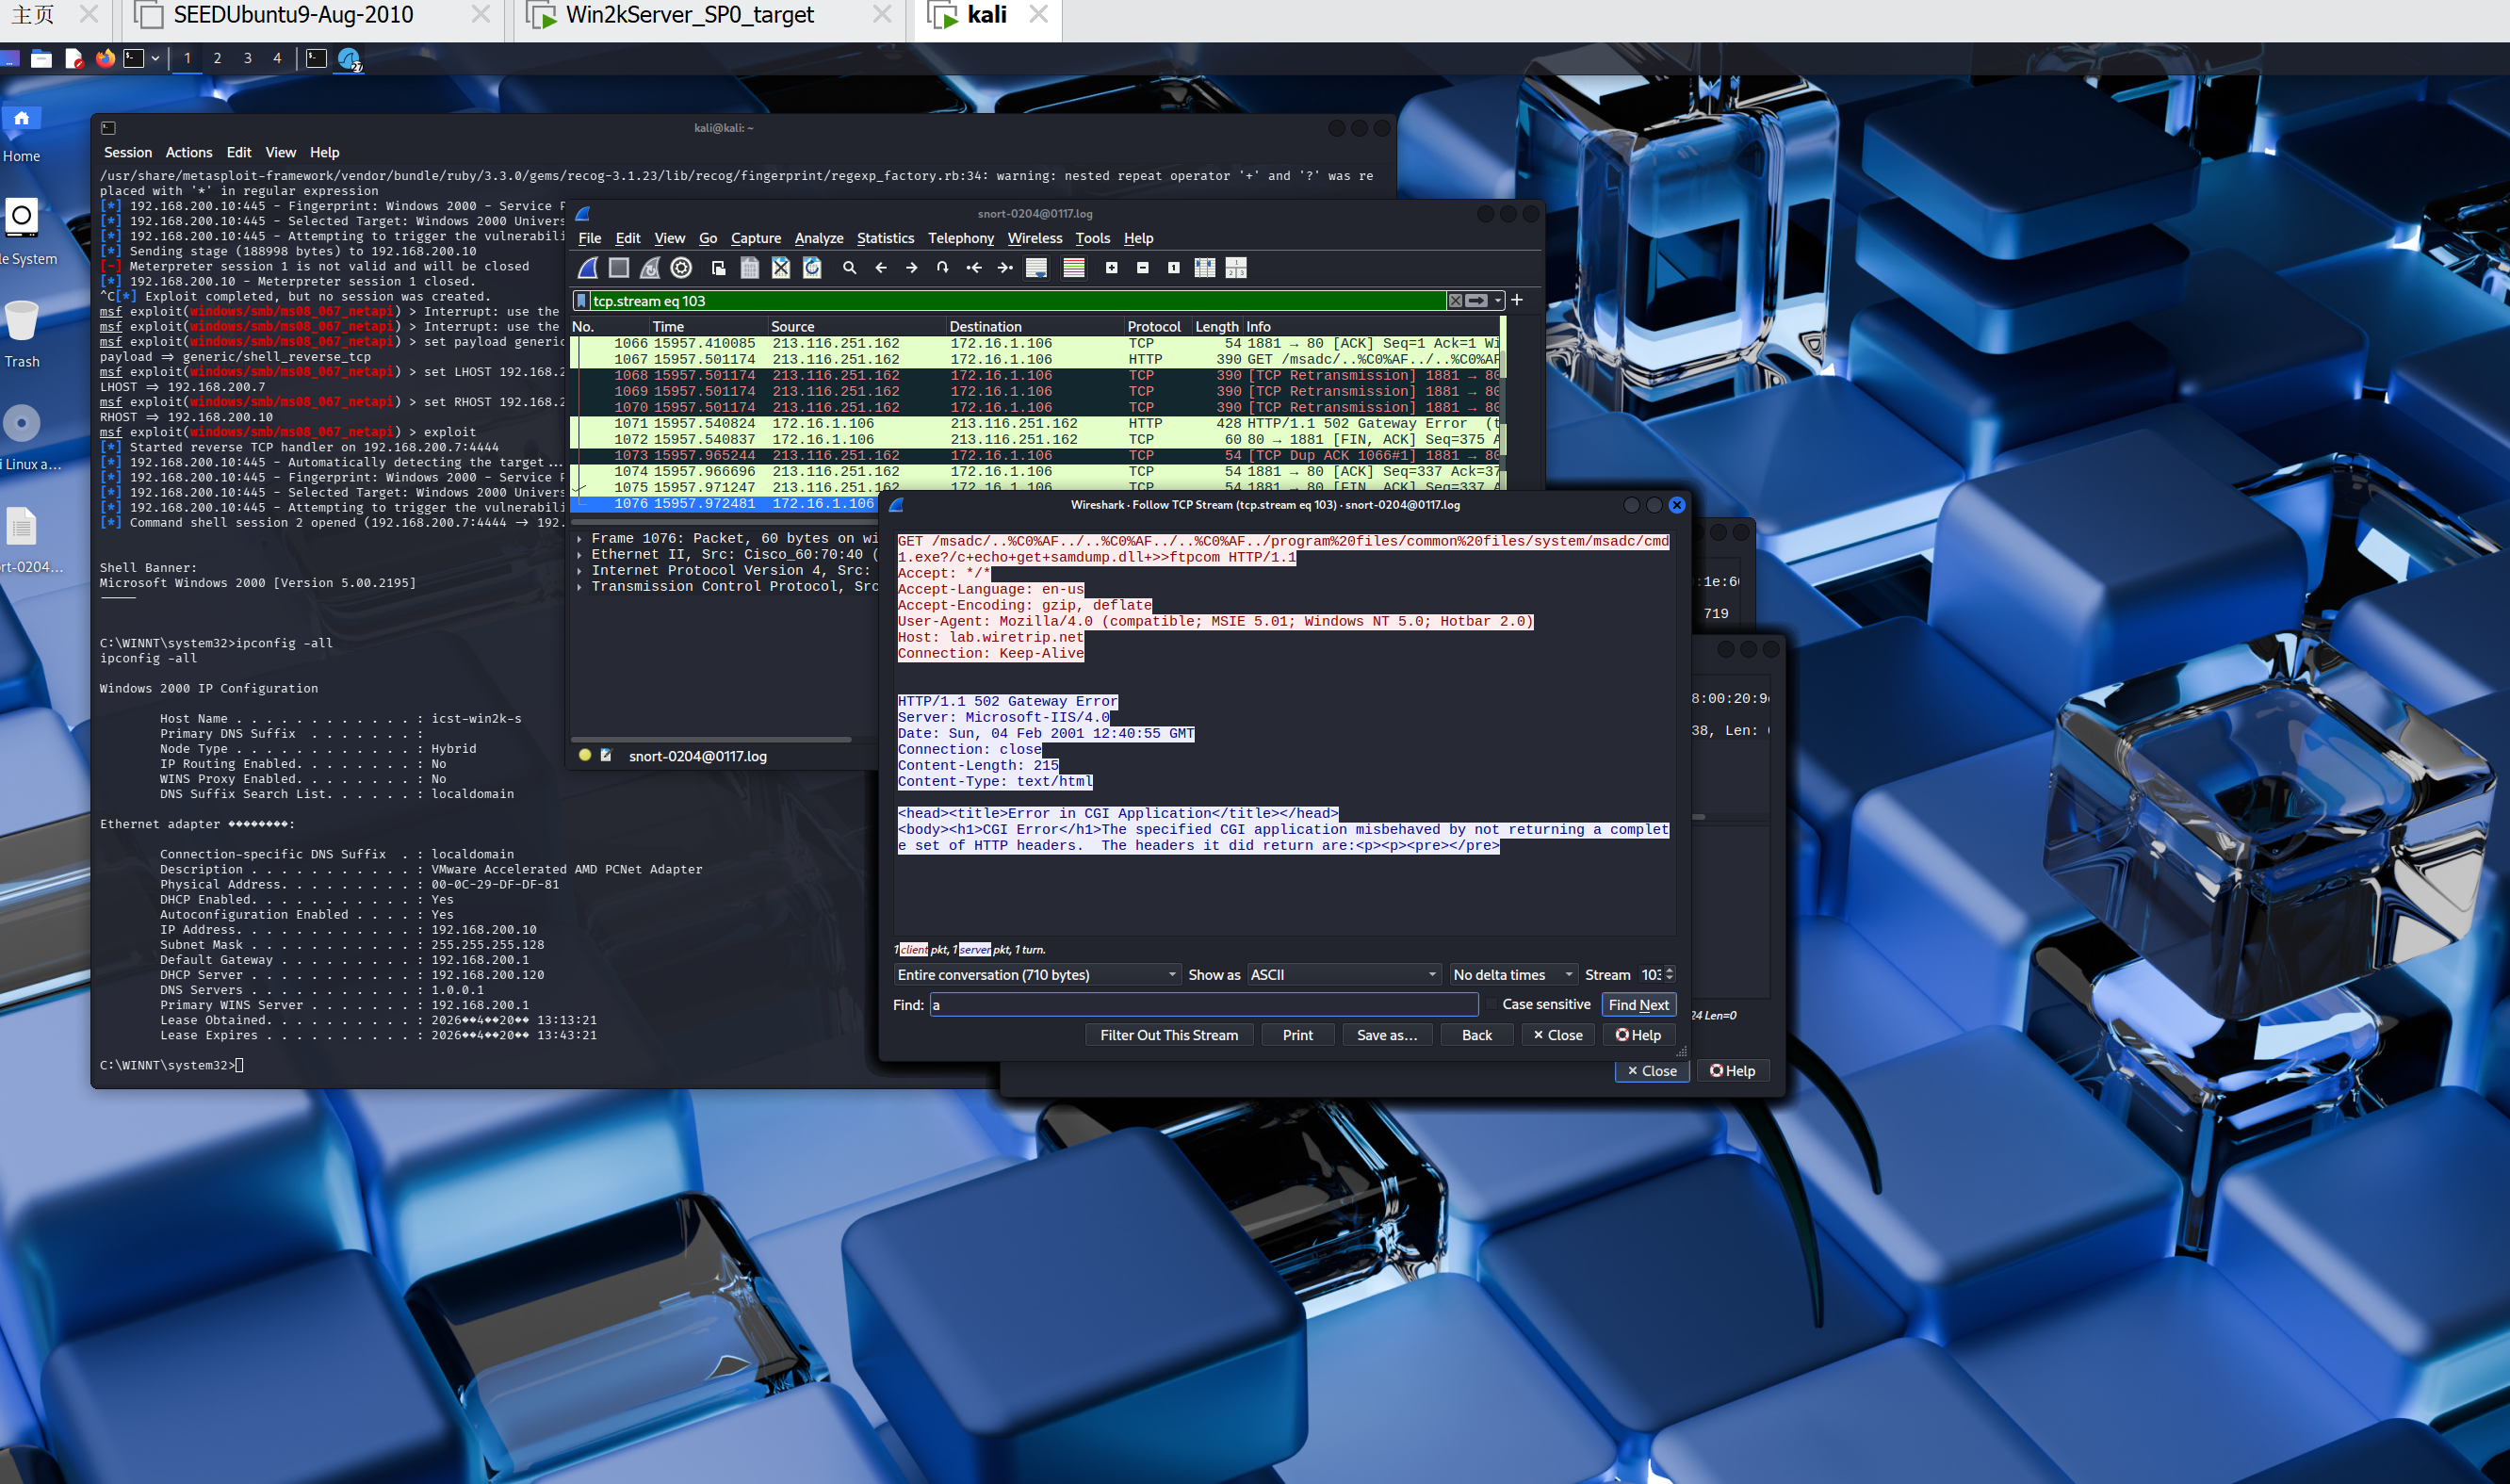Click the filter bookmark icon

tap(581, 301)
